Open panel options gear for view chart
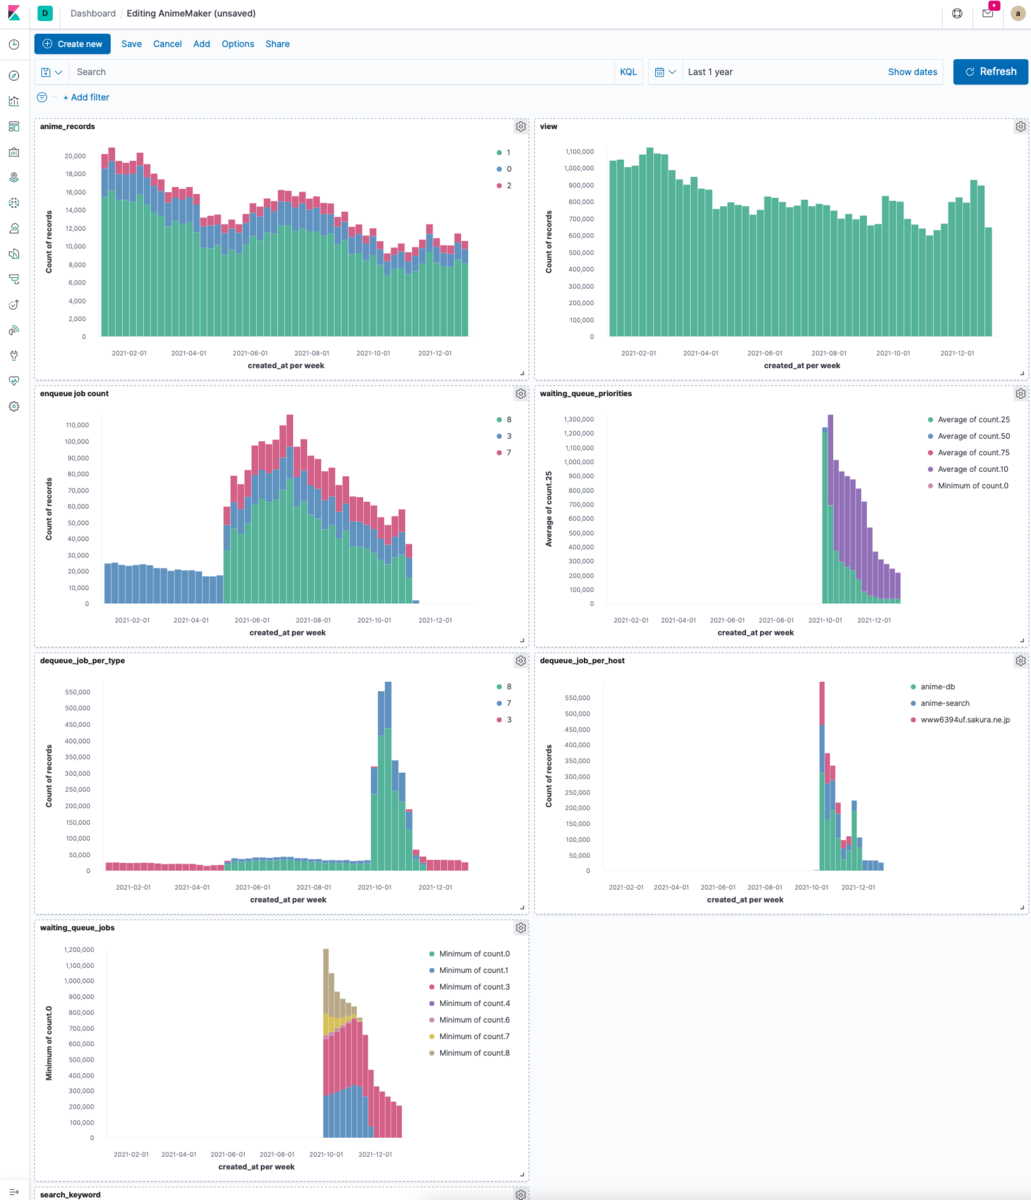 tap(1020, 127)
